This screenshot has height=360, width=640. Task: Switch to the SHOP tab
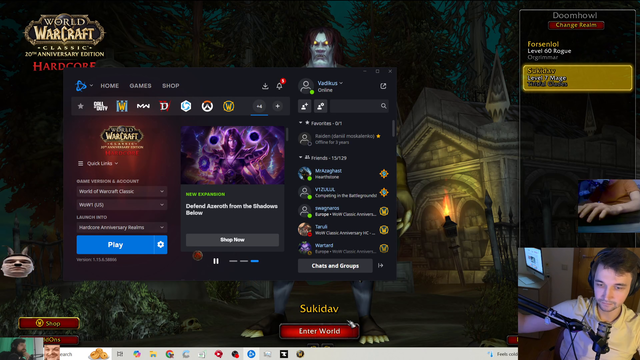[171, 86]
